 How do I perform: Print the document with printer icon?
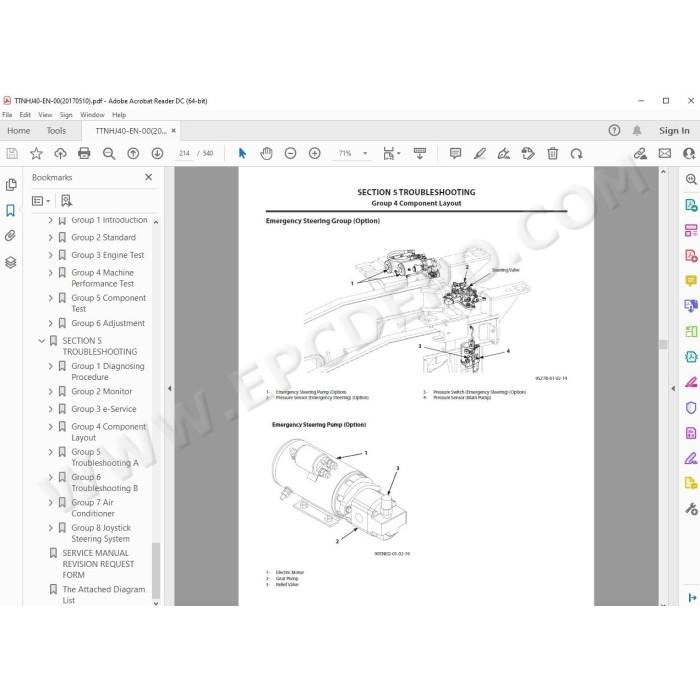tap(84, 154)
